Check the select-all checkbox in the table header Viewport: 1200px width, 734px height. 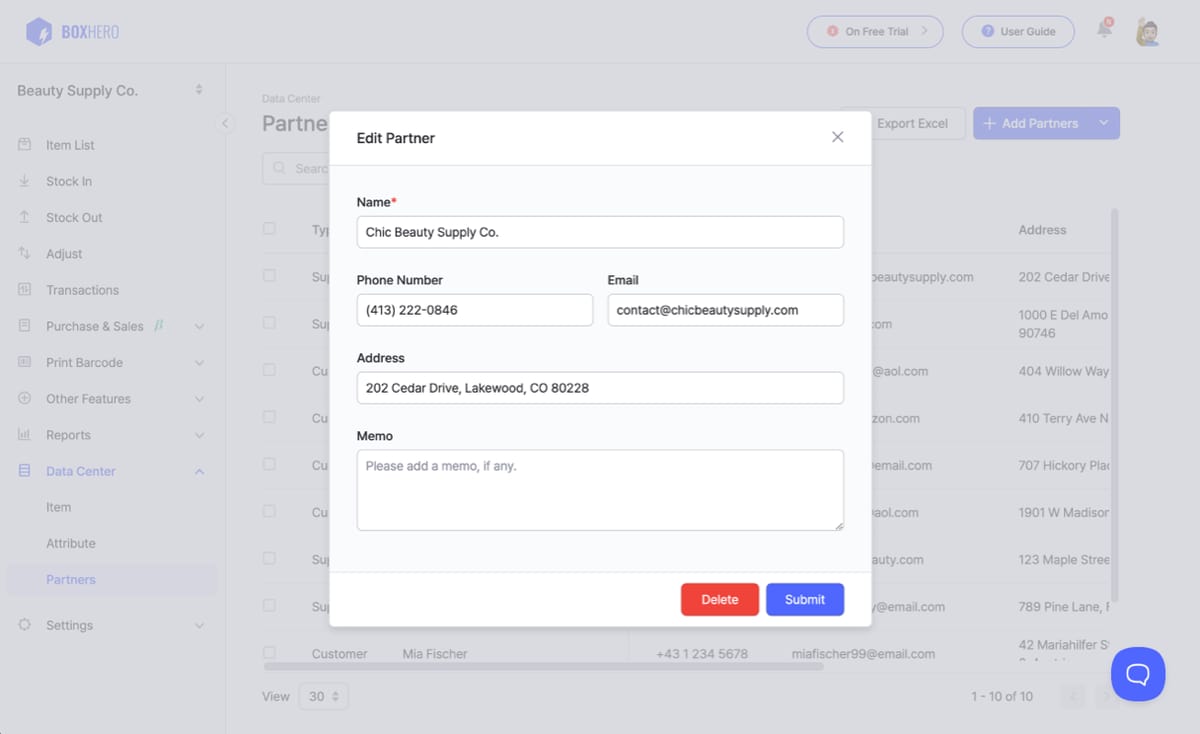[269, 228]
